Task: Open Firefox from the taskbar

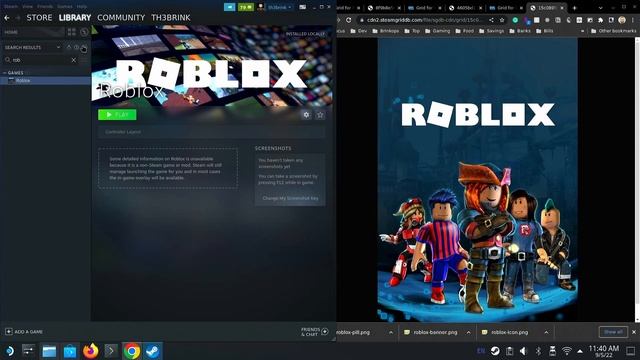Action: [91, 351]
